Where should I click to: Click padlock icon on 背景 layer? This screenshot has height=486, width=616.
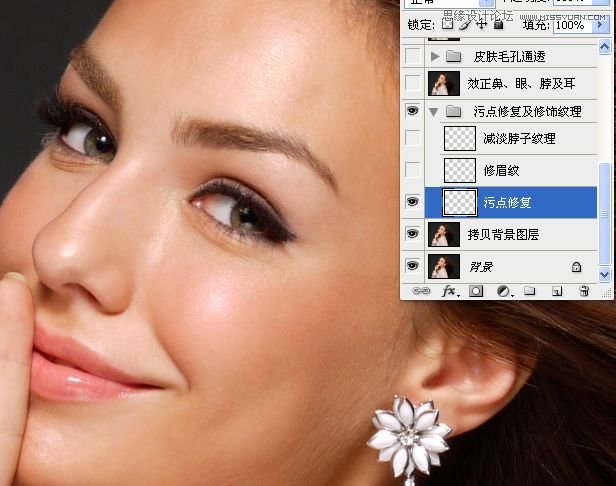(576, 267)
